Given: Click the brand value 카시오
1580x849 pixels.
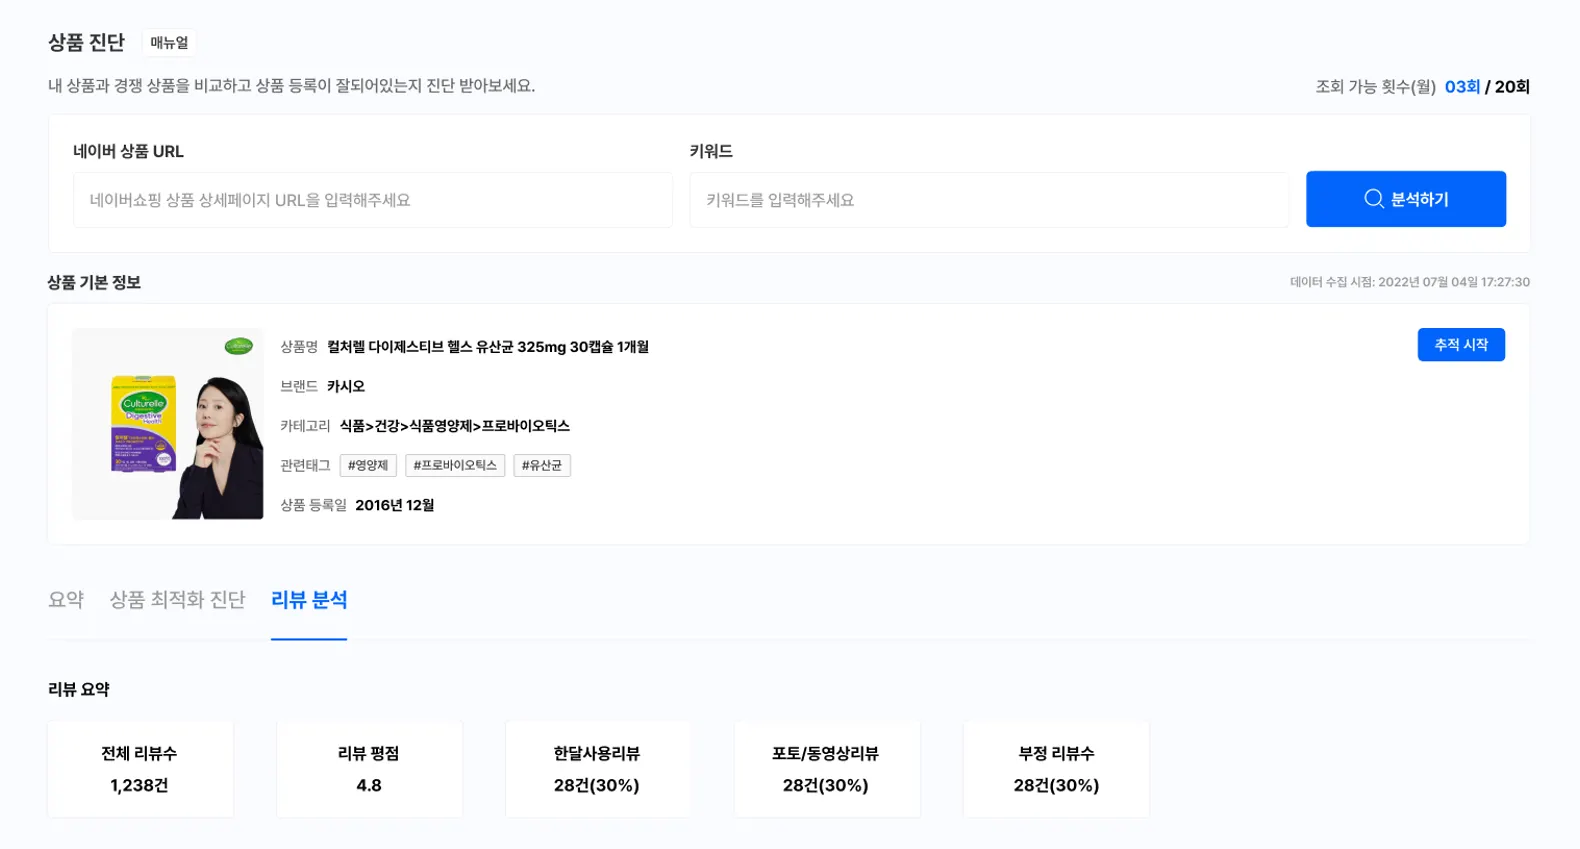Looking at the screenshot, I should [x=346, y=387].
